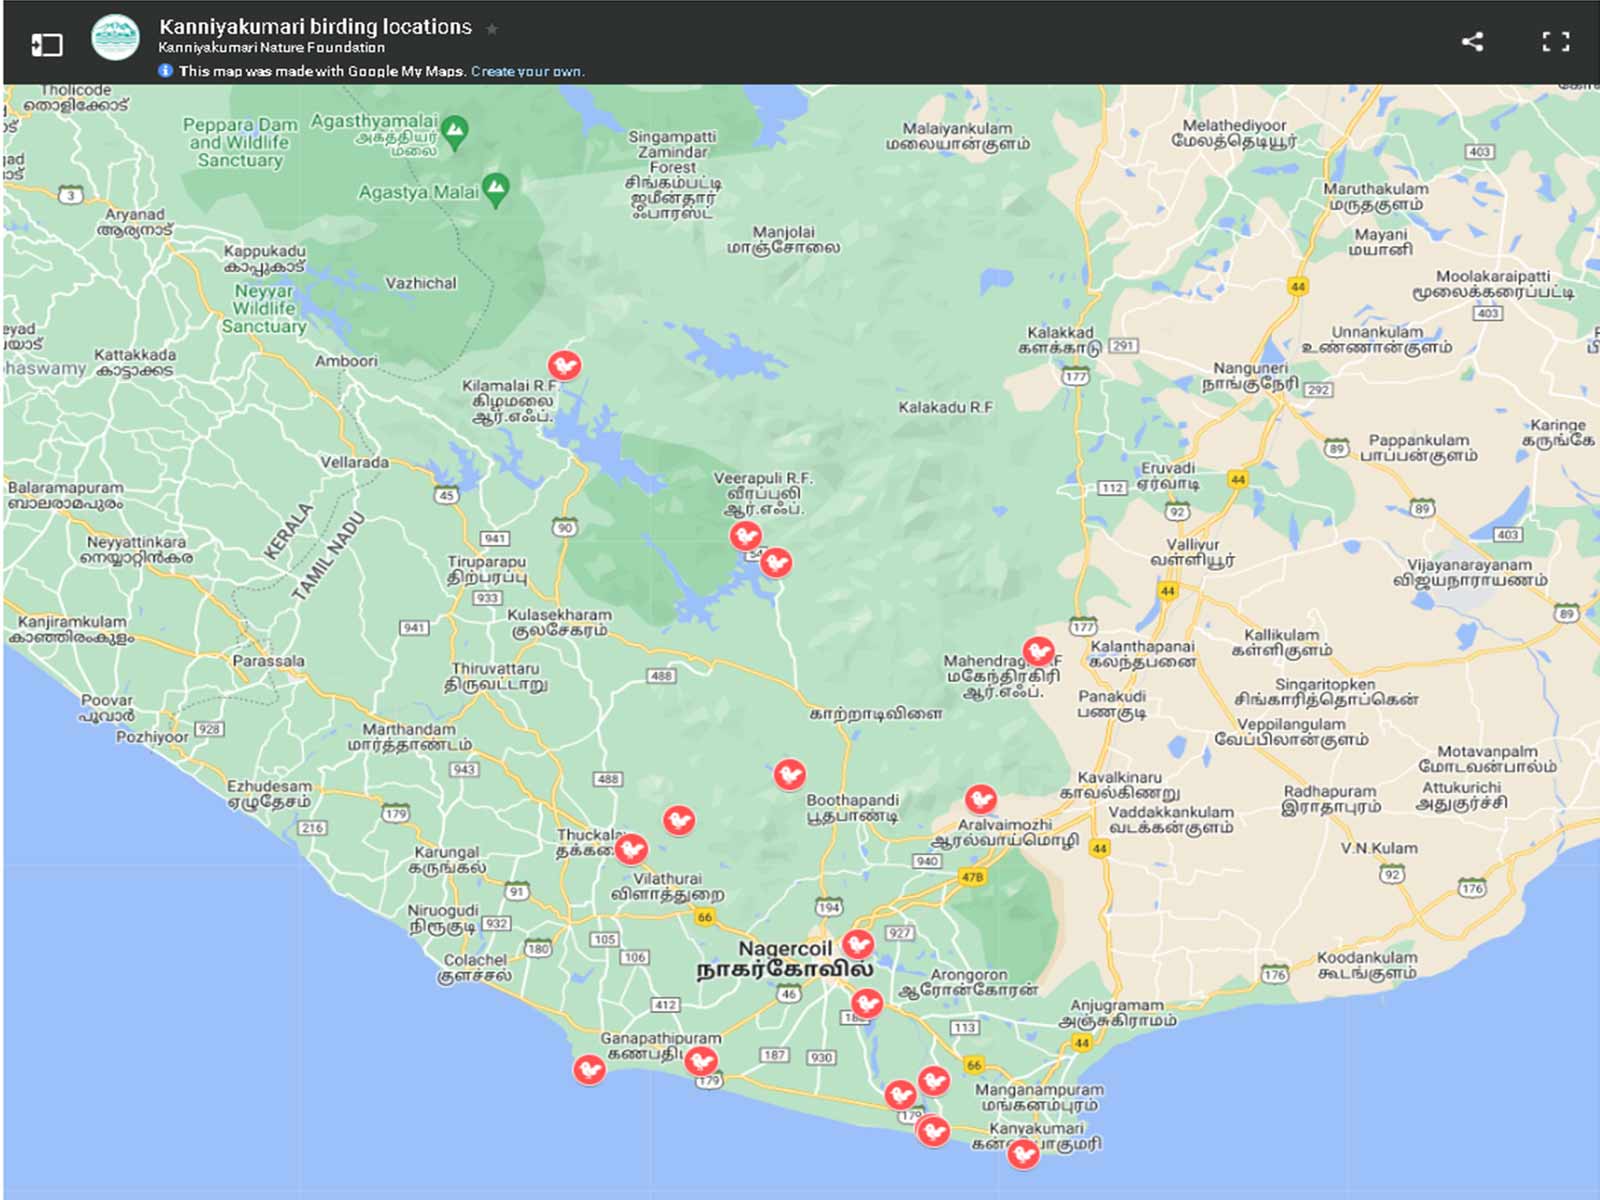
Task: Open the 'Create your own' link
Action: (527, 71)
